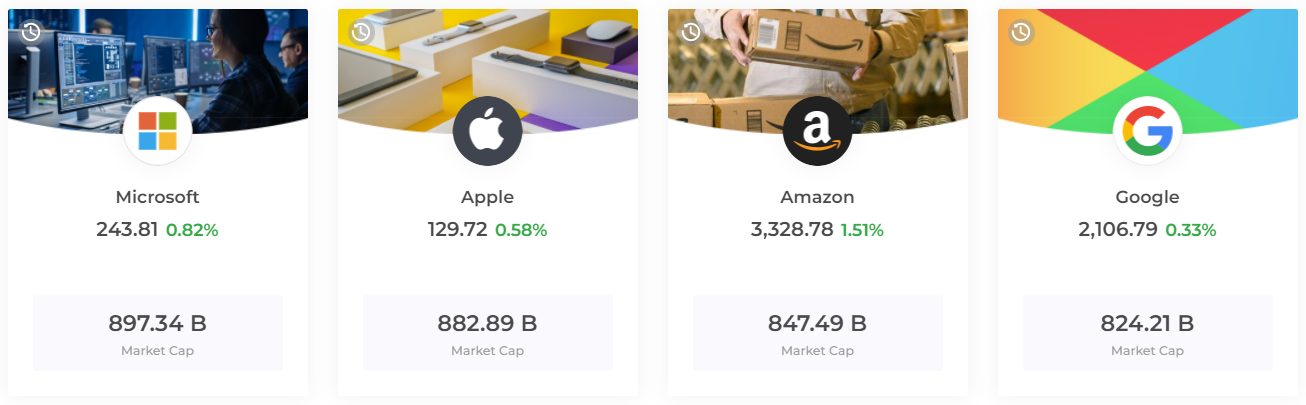Click the Google G logo
Image resolution: width=1306 pixels, height=405 pixels.
(1148, 131)
